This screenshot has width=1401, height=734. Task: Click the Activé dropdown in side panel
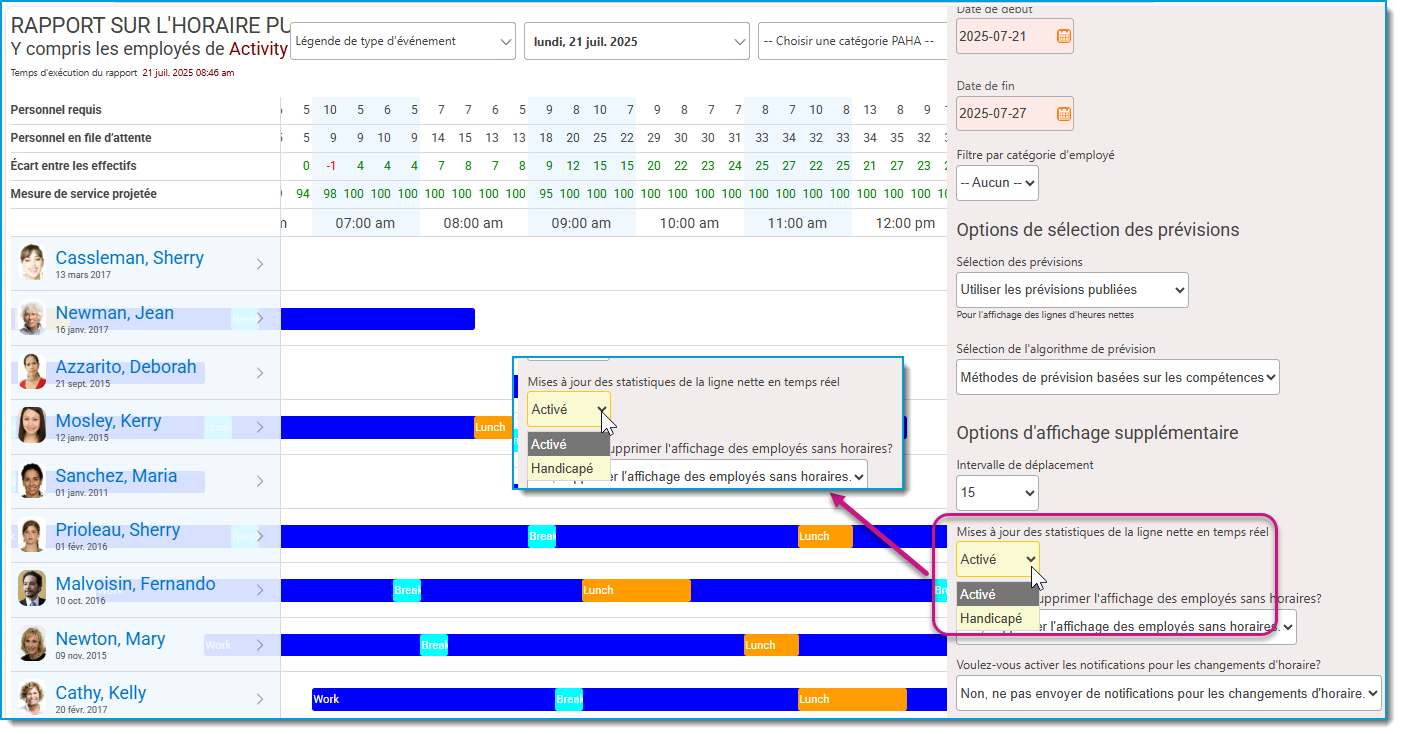click(x=997, y=559)
